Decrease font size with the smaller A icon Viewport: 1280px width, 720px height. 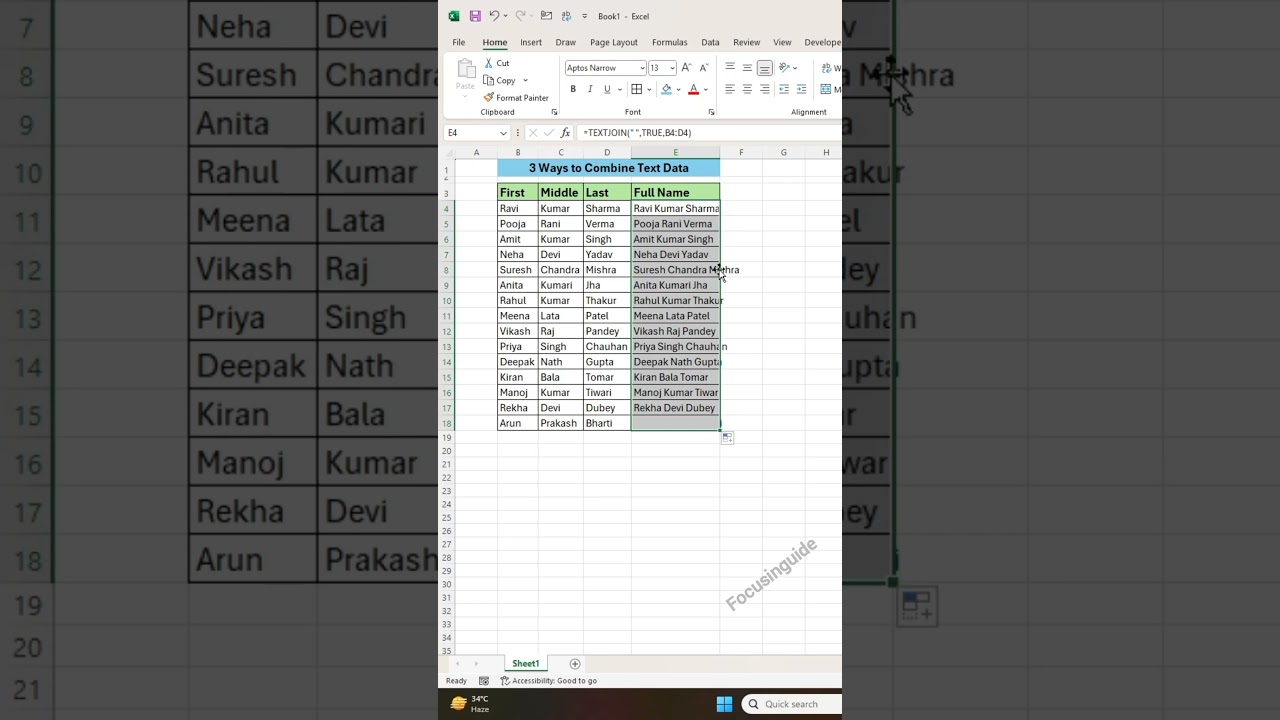[703, 68]
